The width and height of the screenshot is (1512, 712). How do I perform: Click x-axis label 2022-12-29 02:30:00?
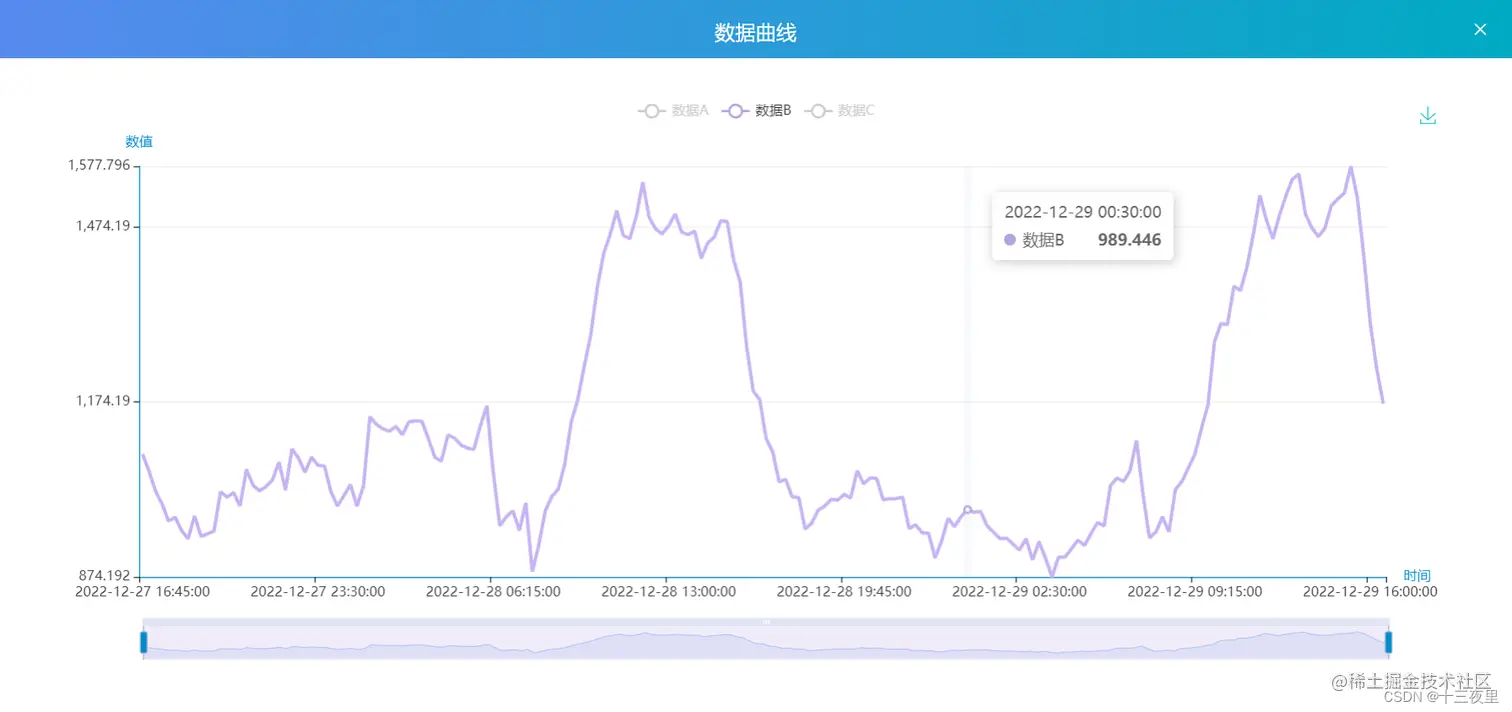(1020, 591)
